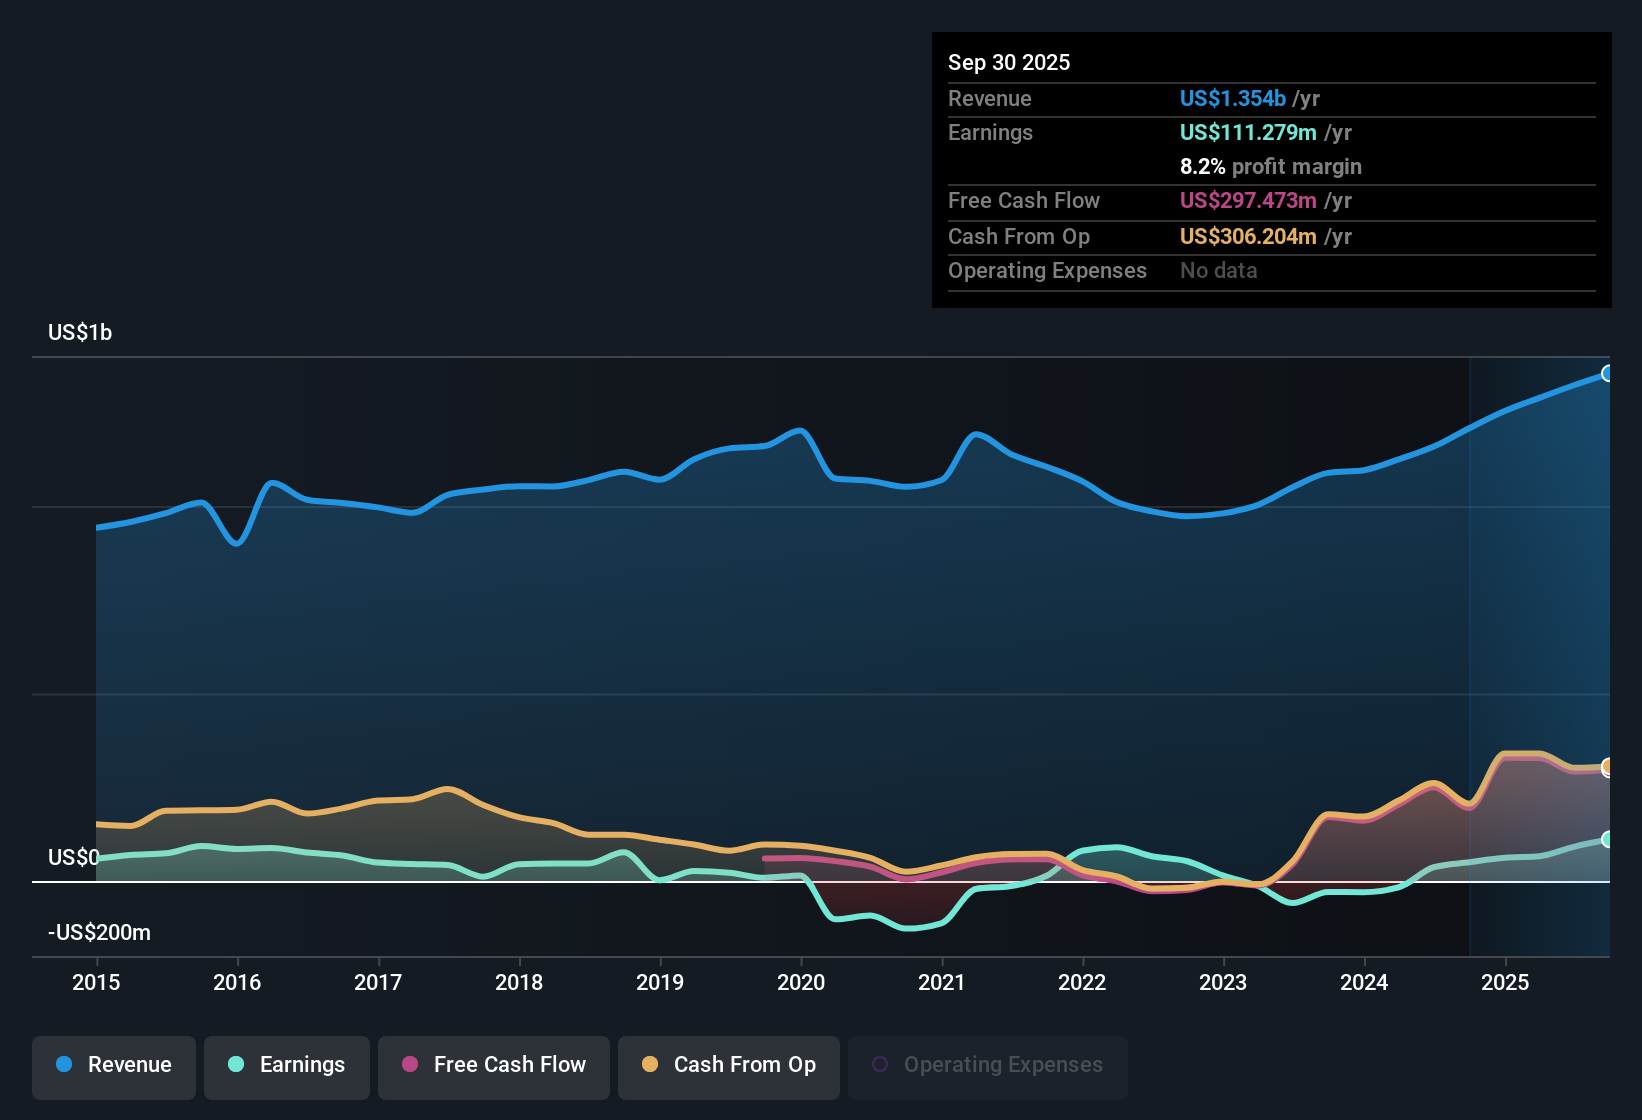Screen dimensions: 1642x1120
Task: Enable the greyed-out Operating Expenses series
Action: tap(987, 1065)
